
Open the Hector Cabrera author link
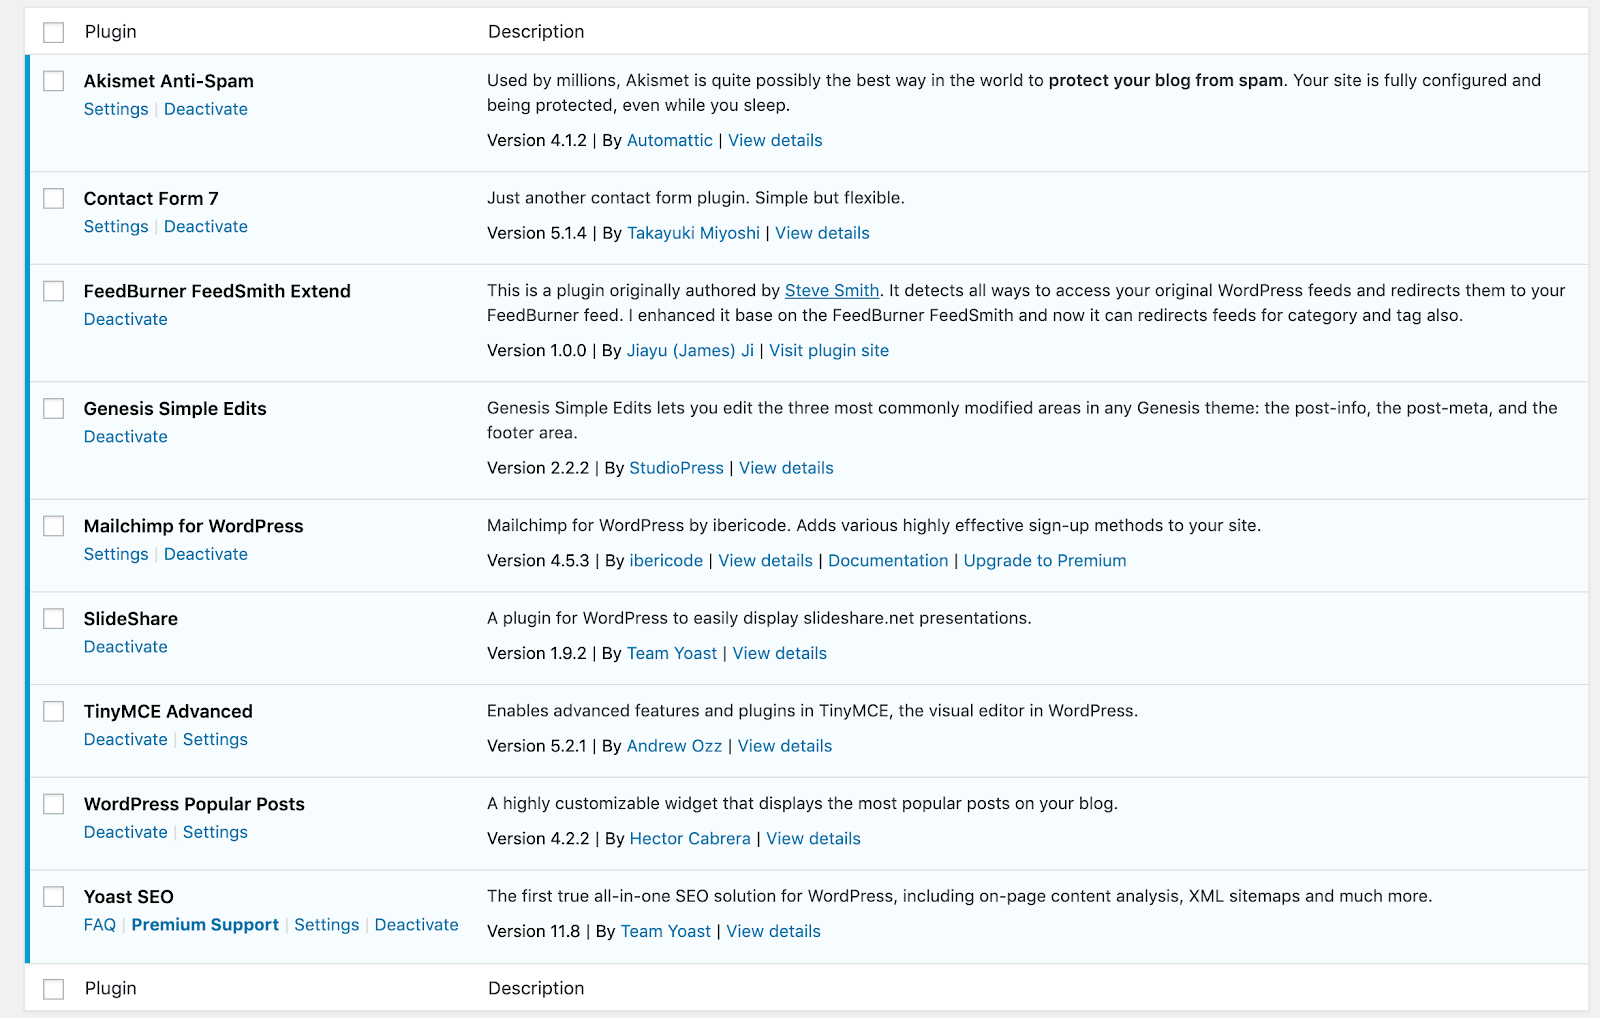coord(690,838)
